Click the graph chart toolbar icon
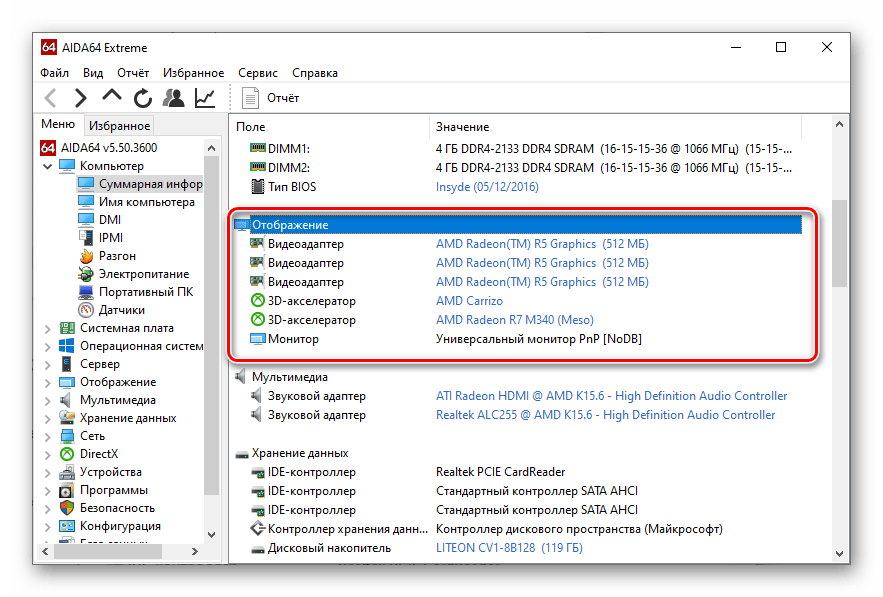The height and width of the screenshot is (597, 883). pos(204,98)
